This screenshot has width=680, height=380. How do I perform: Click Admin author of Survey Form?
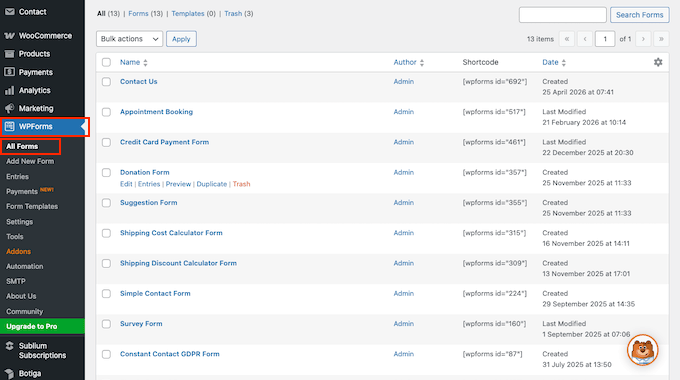(x=404, y=324)
